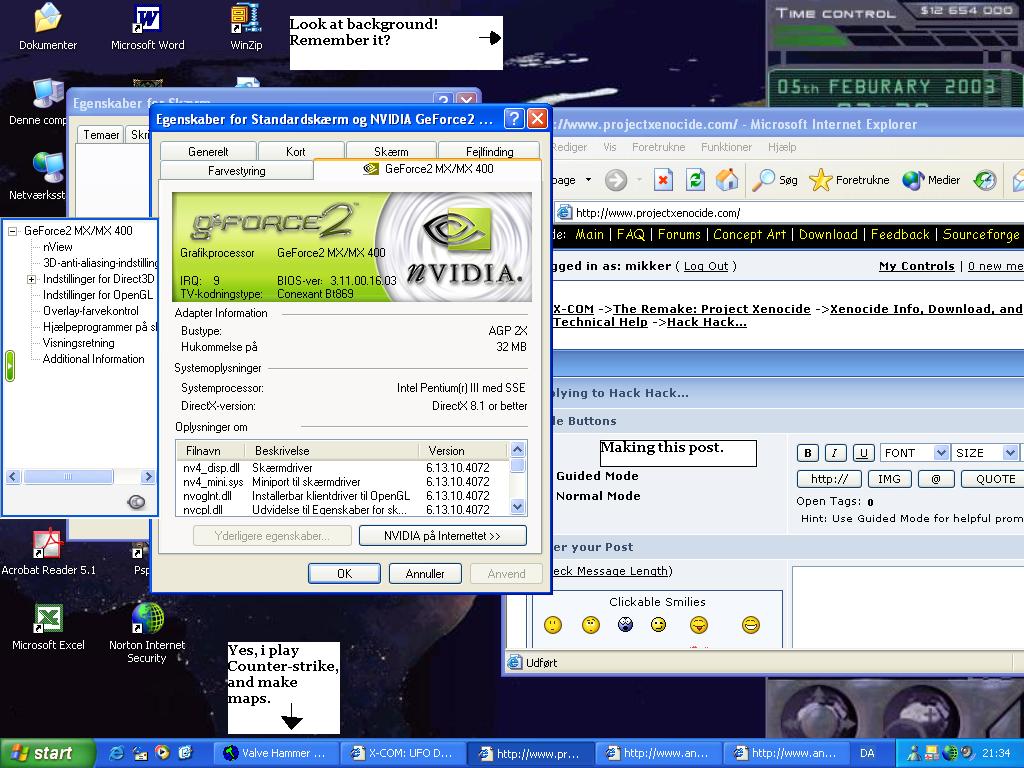Open the Funktioner menu in Internet Explorer
The height and width of the screenshot is (768, 1024).
tap(726, 147)
